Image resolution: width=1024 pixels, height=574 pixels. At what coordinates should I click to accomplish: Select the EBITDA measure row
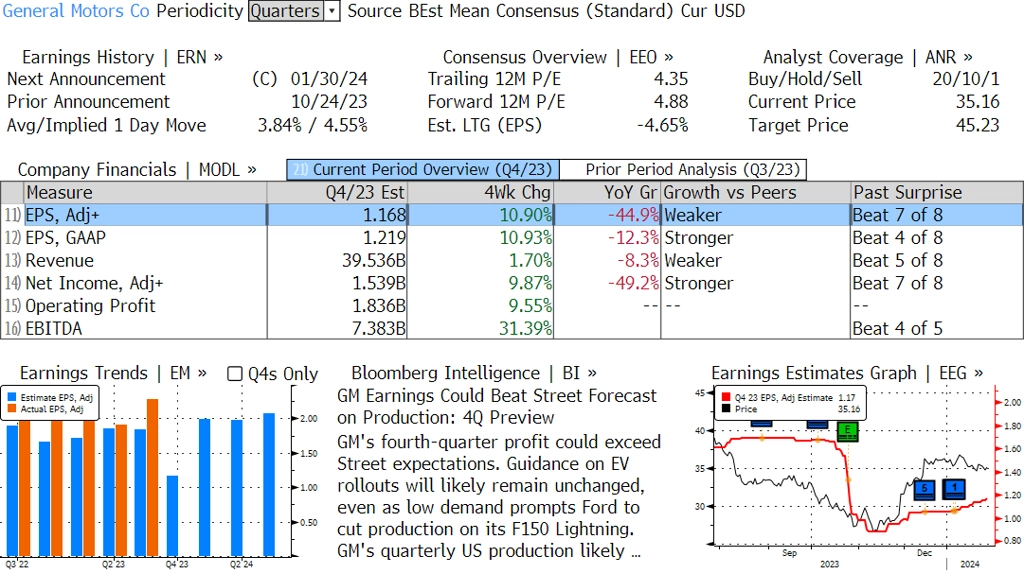tap(512, 328)
